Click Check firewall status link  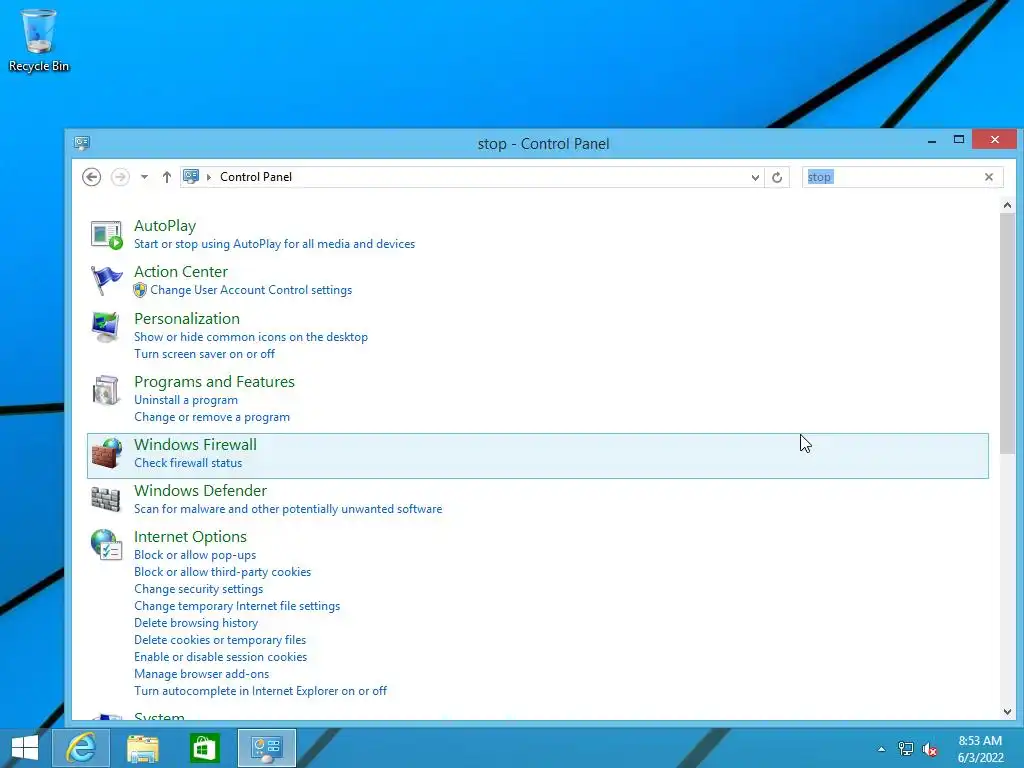click(188, 463)
